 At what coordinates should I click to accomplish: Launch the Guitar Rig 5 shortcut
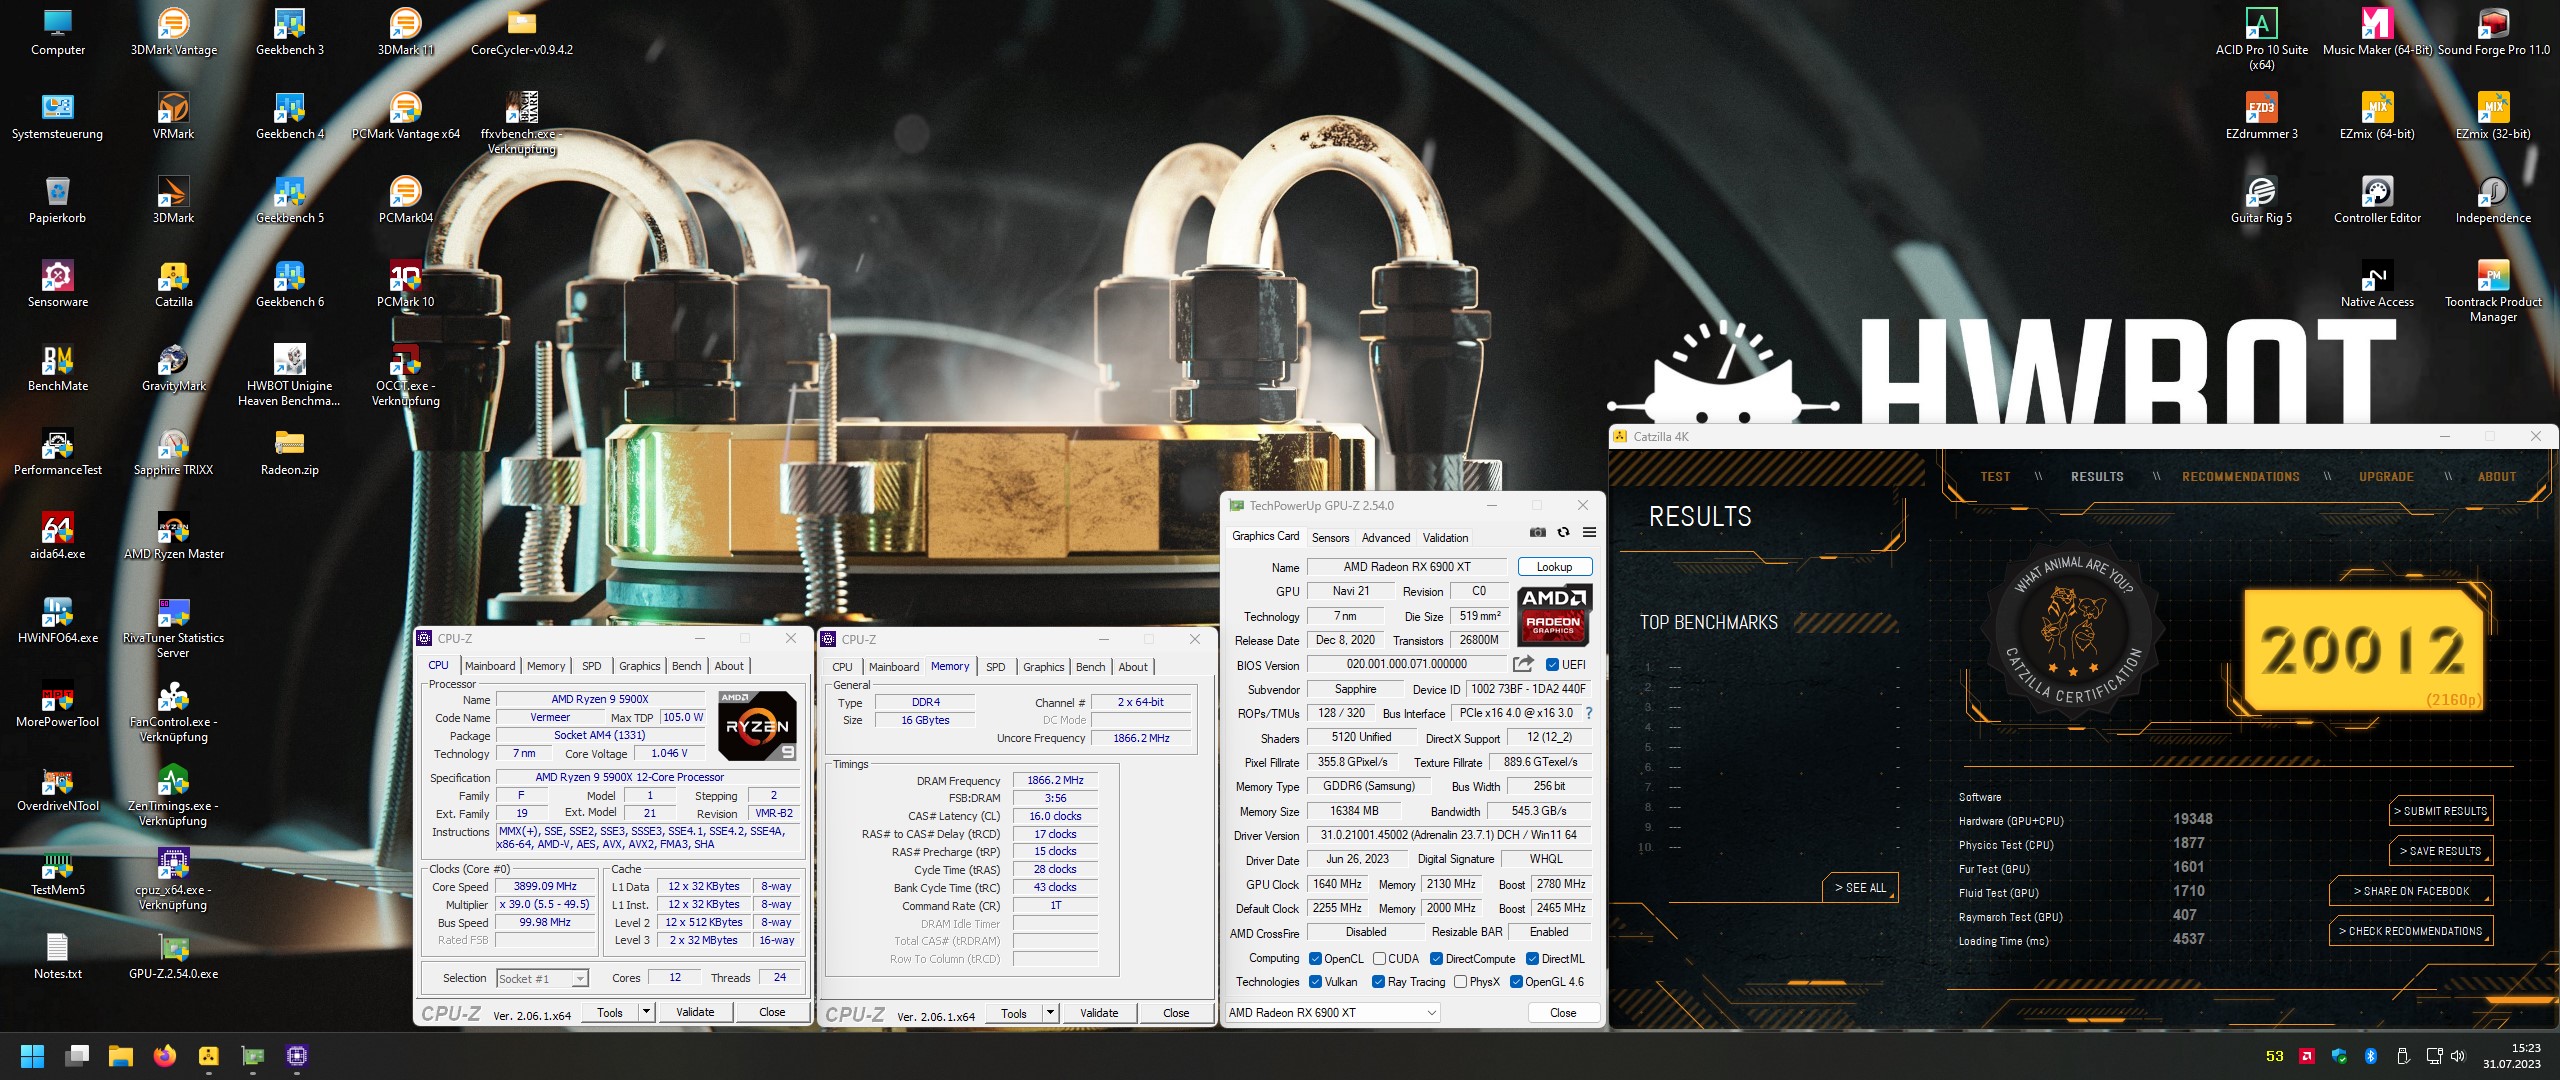coord(2261,200)
